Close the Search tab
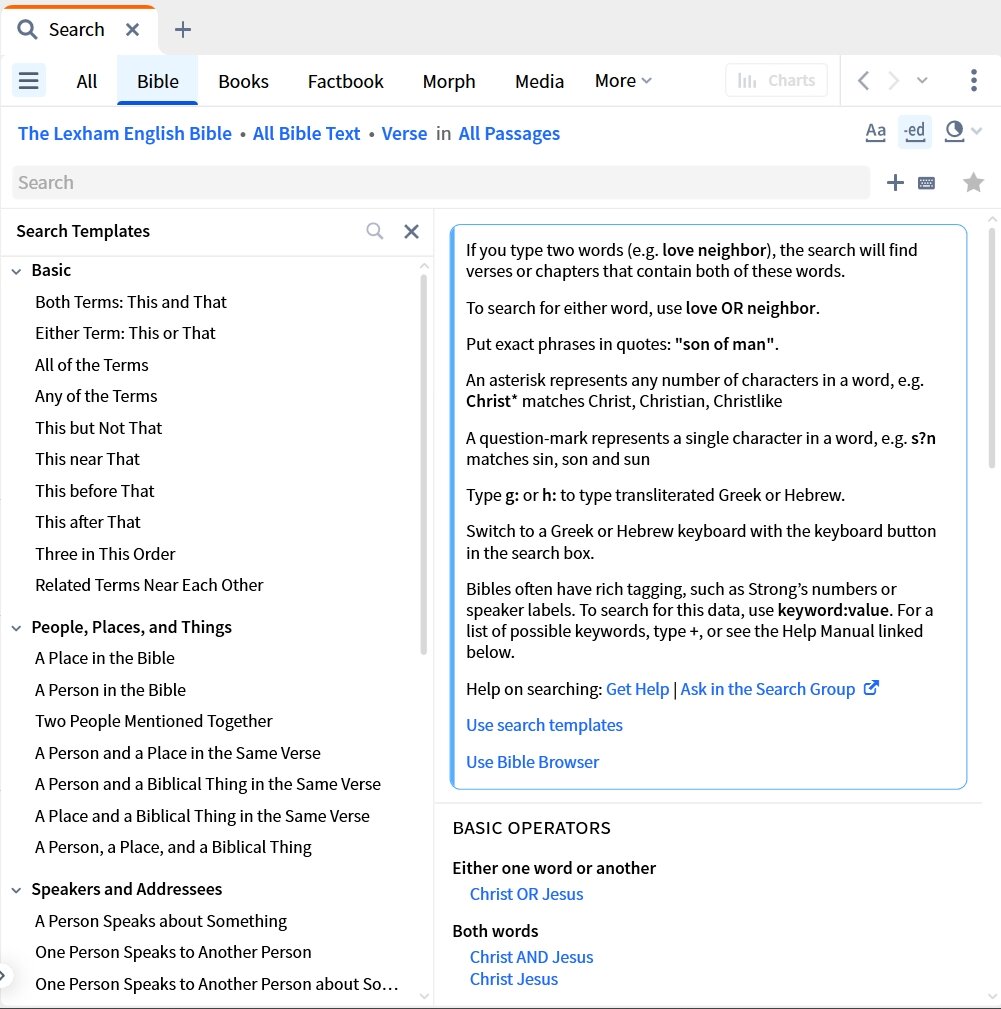This screenshot has height=1009, width=1001. (x=132, y=30)
